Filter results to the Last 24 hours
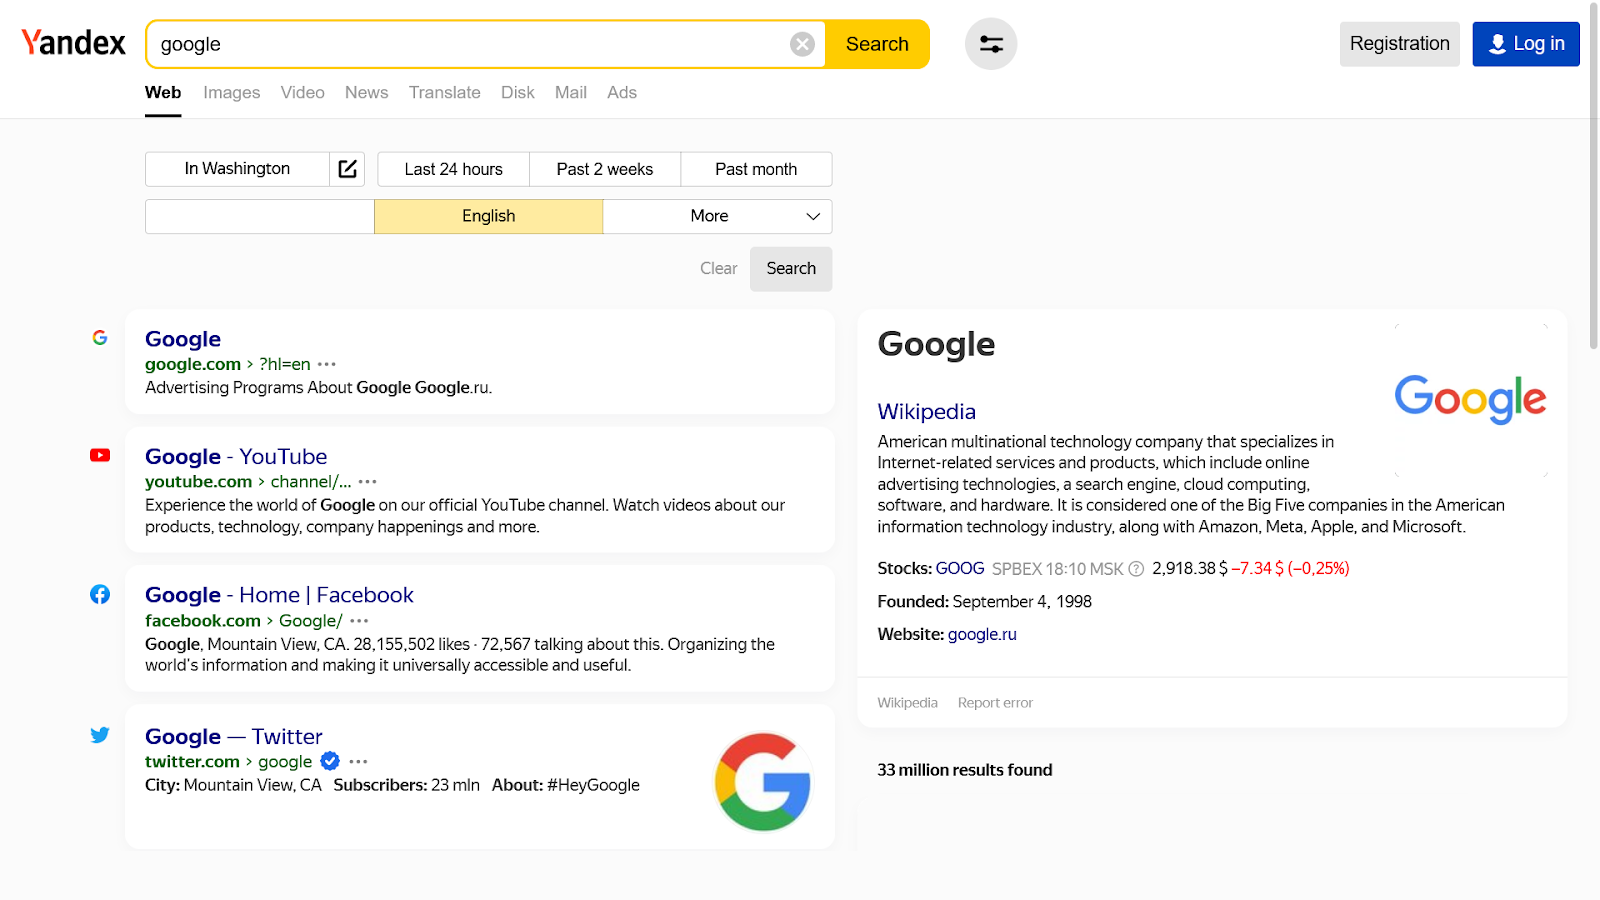Image resolution: width=1600 pixels, height=900 pixels. tap(454, 169)
